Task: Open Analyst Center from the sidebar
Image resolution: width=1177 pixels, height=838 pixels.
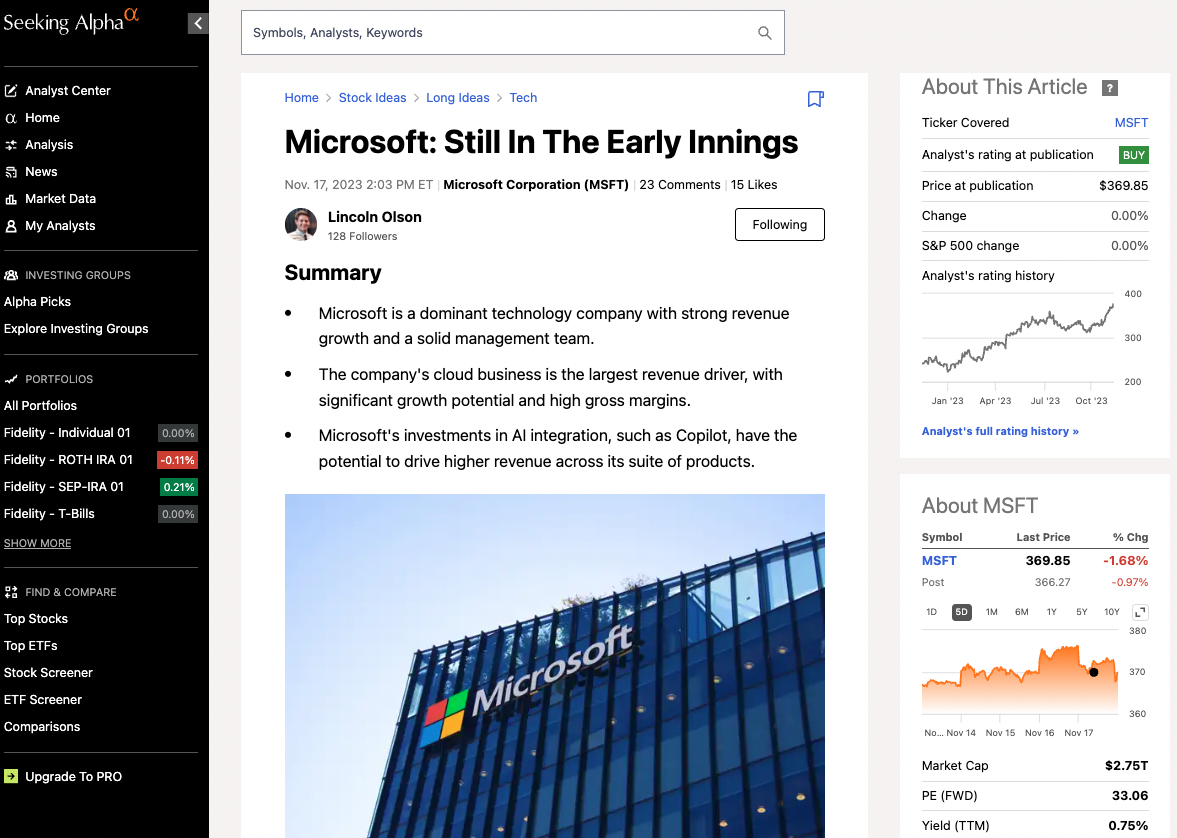Action: 68,91
